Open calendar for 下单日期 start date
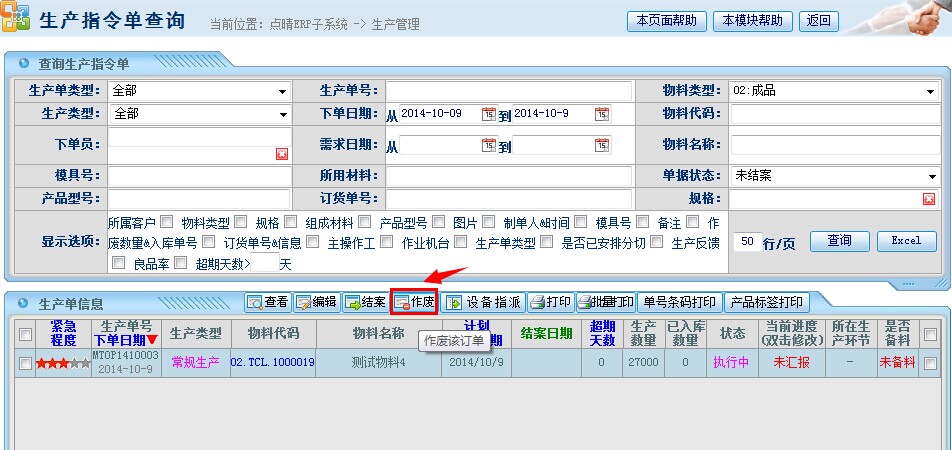952x450 pixels. click(488, 114)
